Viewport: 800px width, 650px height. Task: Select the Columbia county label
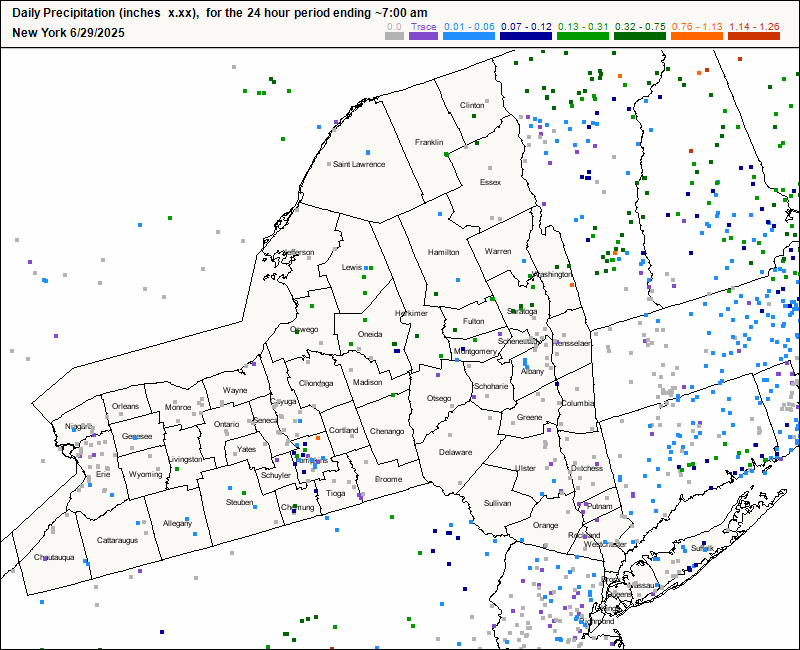(578, 403)
